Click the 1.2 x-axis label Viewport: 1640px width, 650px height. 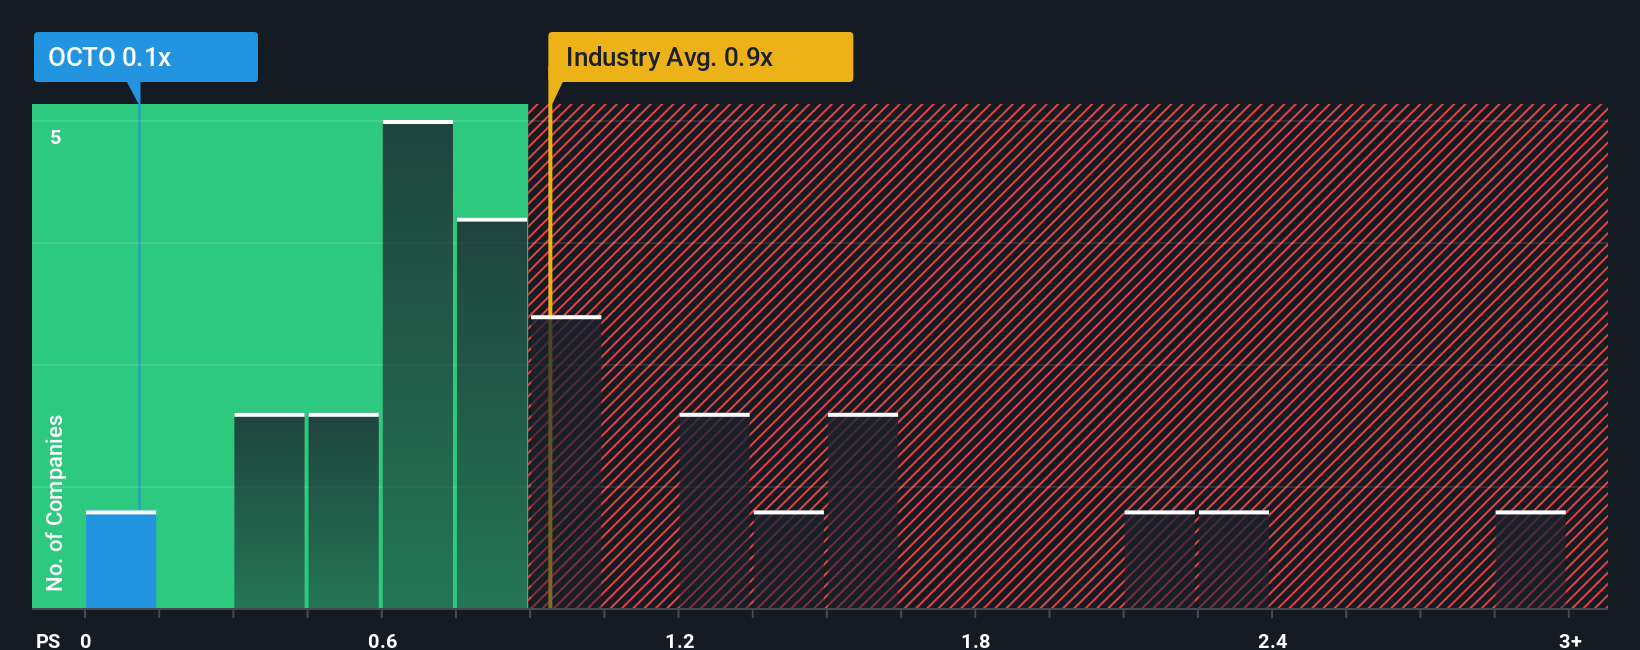(680, 640)
